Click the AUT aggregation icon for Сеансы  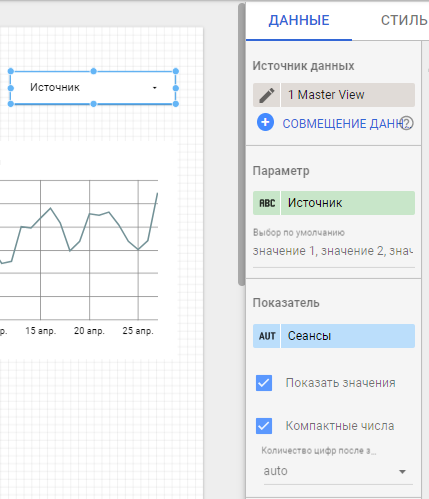click(267, 336)
